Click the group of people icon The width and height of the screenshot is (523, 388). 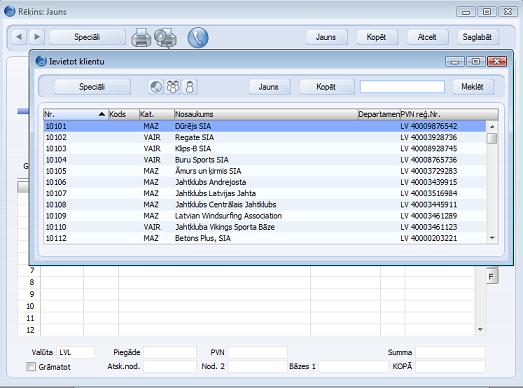[x=173, y=87]
